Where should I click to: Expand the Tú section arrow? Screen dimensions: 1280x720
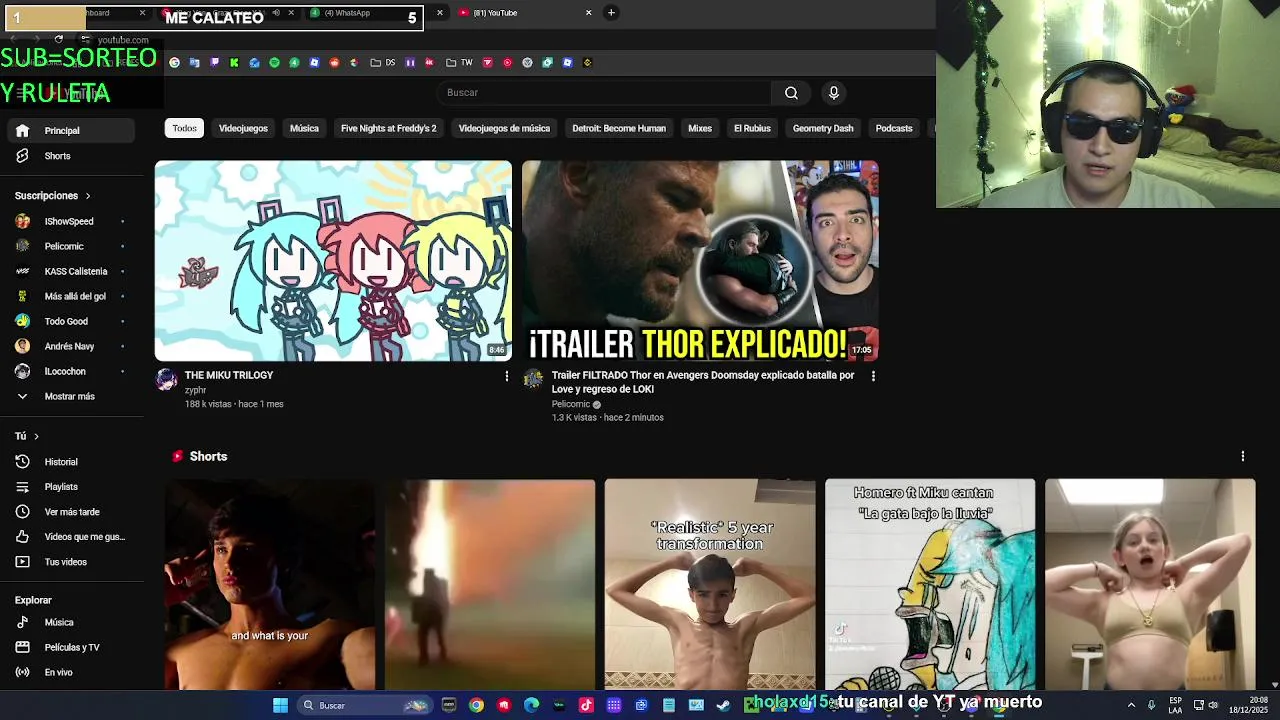[x=36, y=436]
